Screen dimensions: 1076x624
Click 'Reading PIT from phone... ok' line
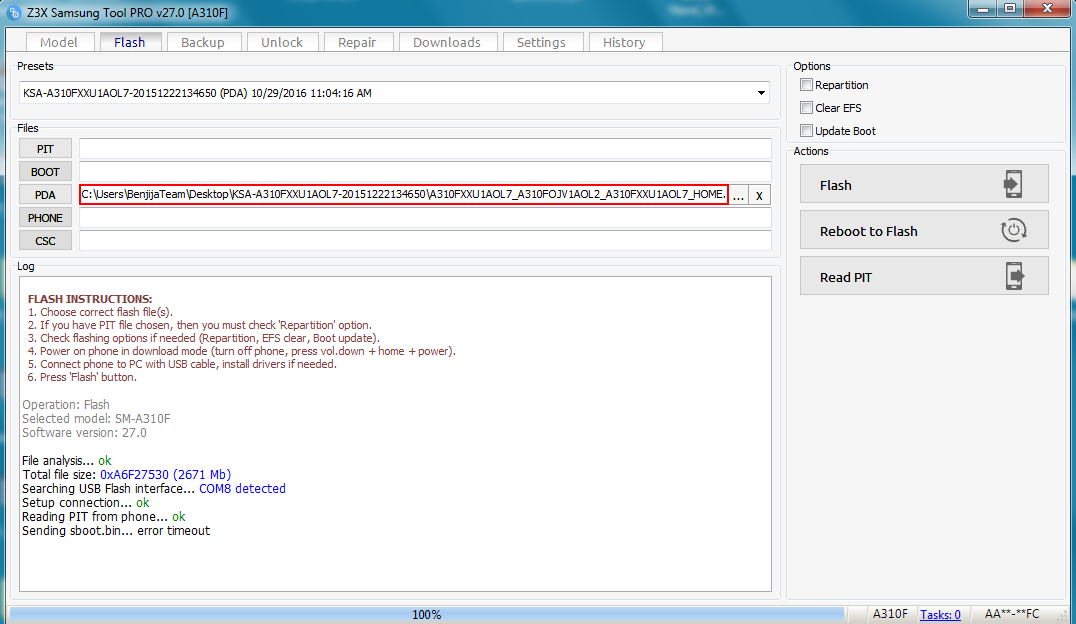104,517
